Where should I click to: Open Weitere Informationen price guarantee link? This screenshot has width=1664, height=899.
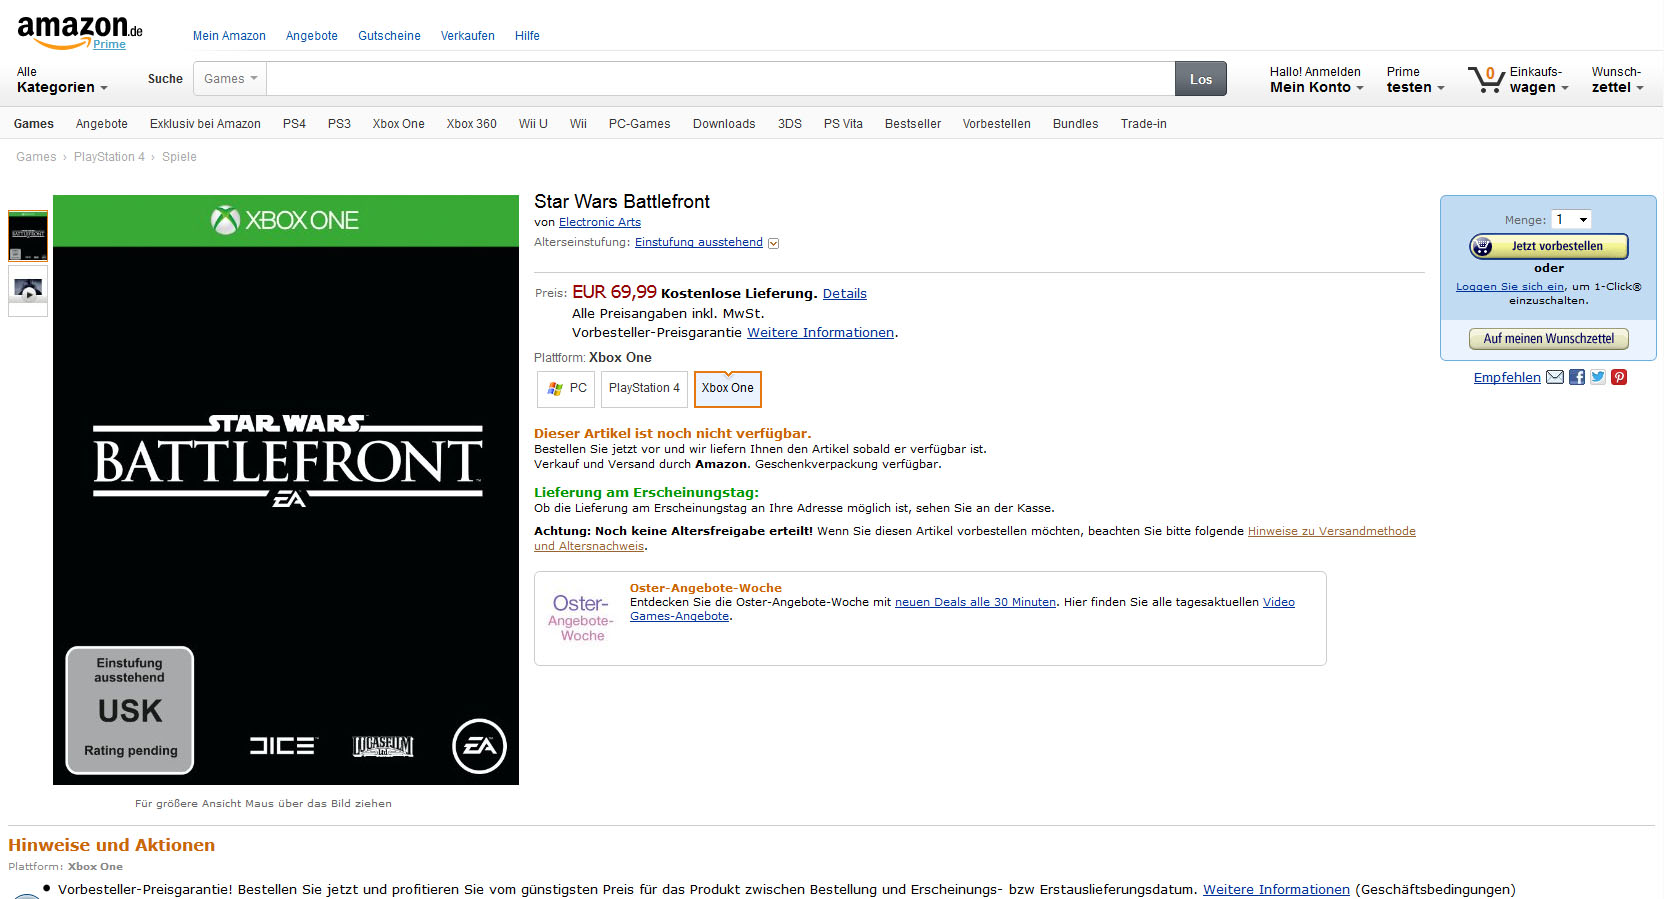tap(820, 333)
